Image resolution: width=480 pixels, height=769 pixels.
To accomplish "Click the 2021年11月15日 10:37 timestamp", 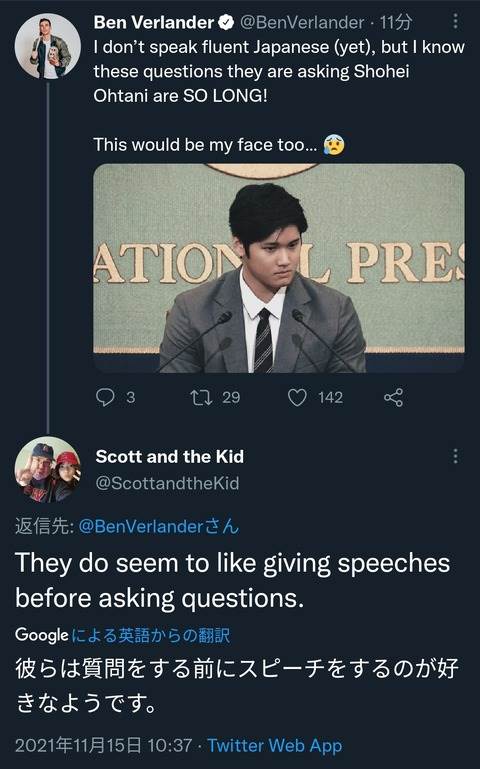I will [103, 745].
